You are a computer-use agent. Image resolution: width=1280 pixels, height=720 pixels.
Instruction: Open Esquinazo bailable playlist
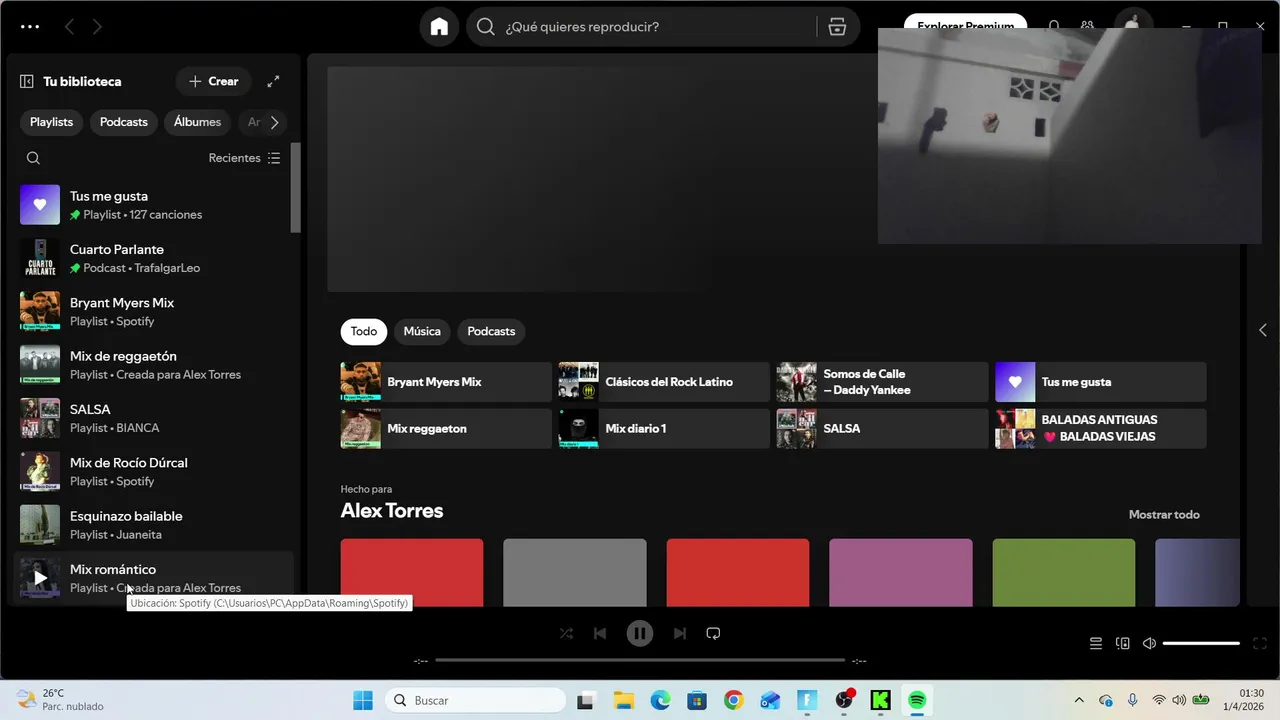(153, 525)
